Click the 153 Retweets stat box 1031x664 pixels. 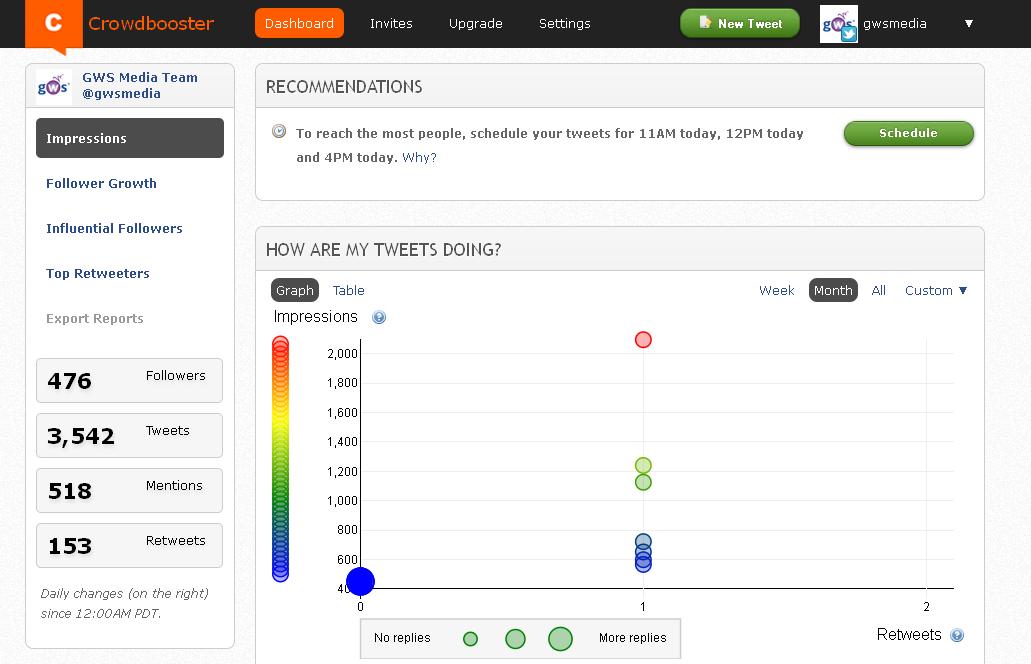[x=130, y=546]
